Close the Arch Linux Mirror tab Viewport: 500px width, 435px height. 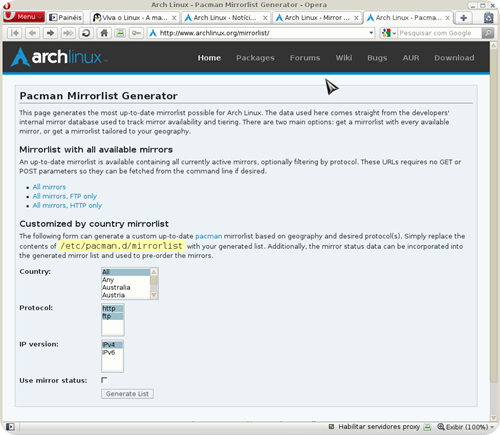(356, 18)
